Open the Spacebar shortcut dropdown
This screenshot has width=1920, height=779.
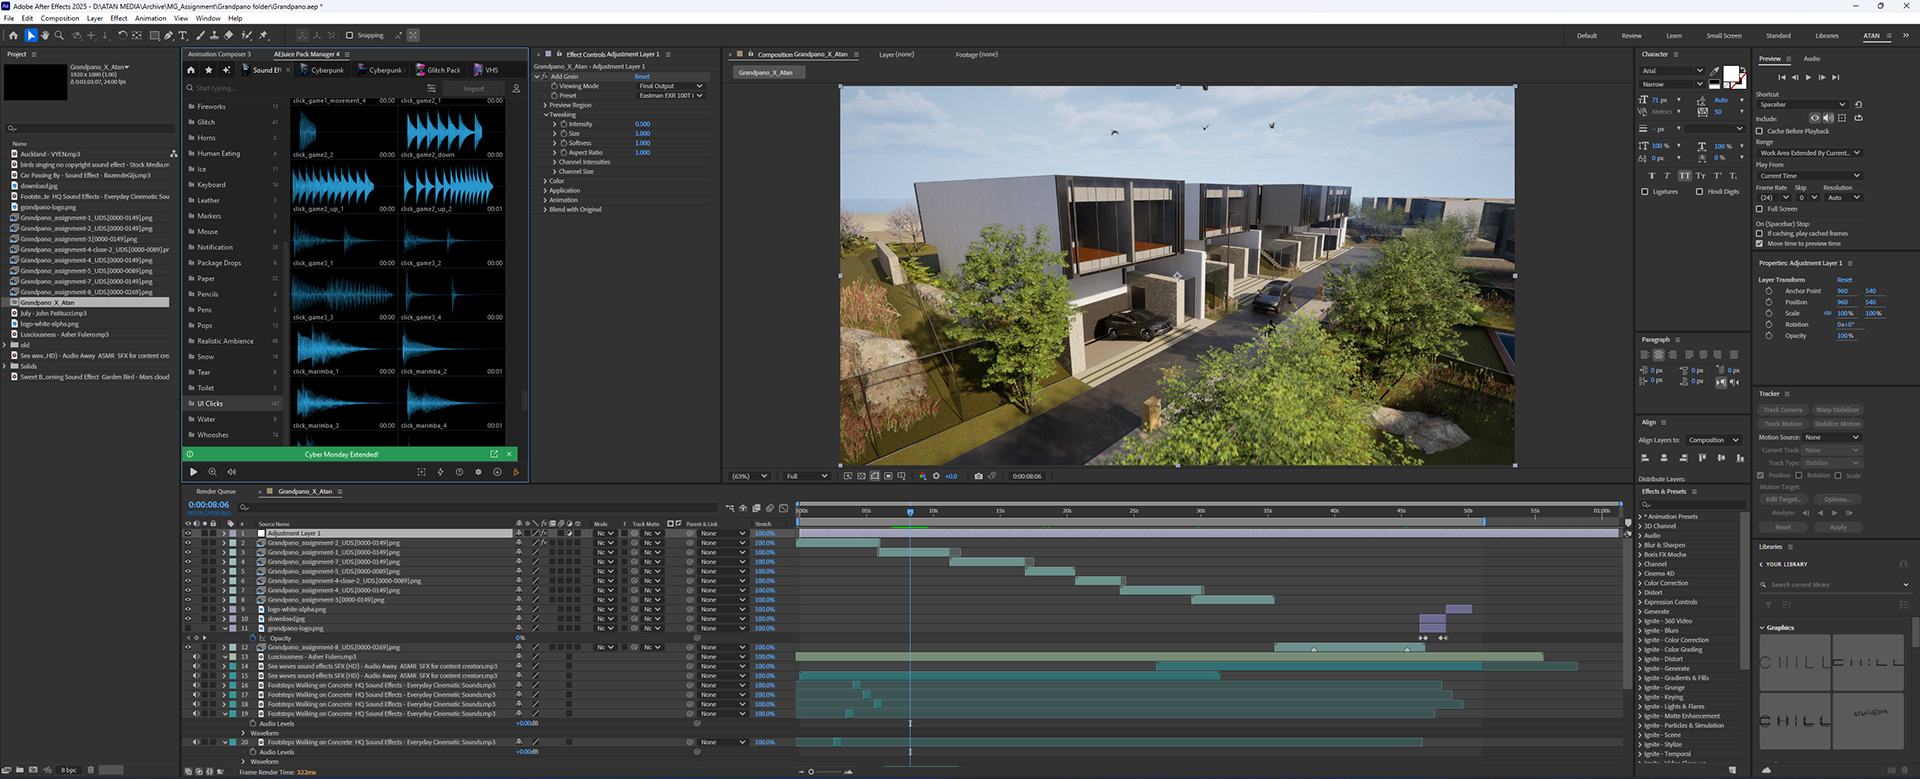click(1802, 104)
